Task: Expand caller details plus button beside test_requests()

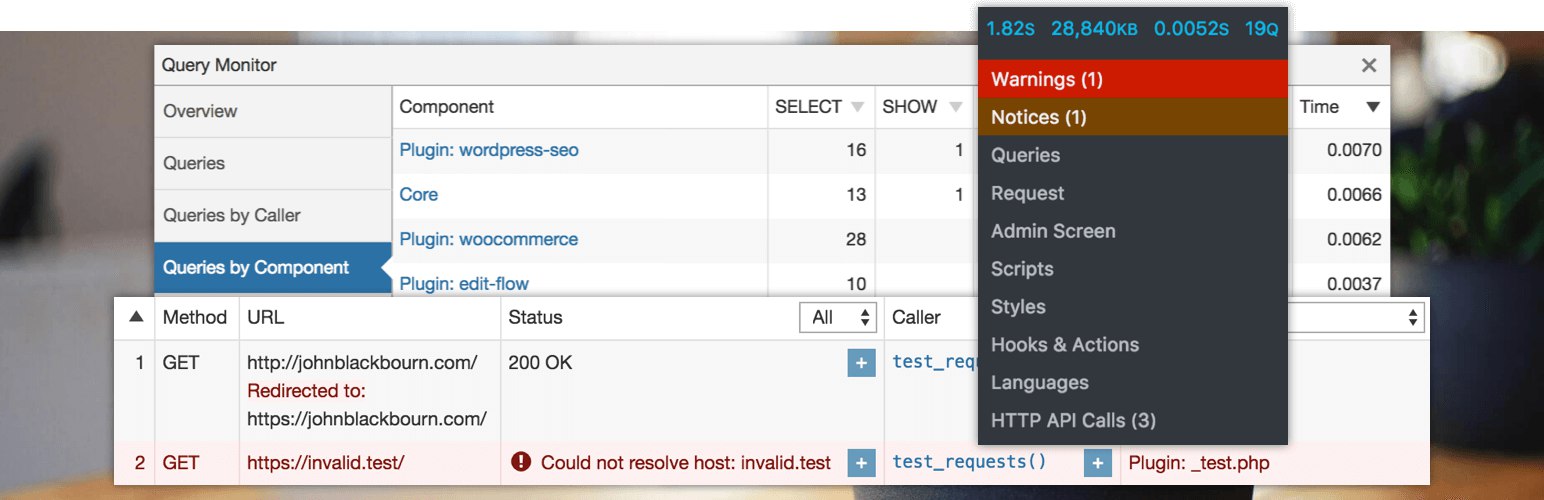Action: click(x=1097, y=463)
